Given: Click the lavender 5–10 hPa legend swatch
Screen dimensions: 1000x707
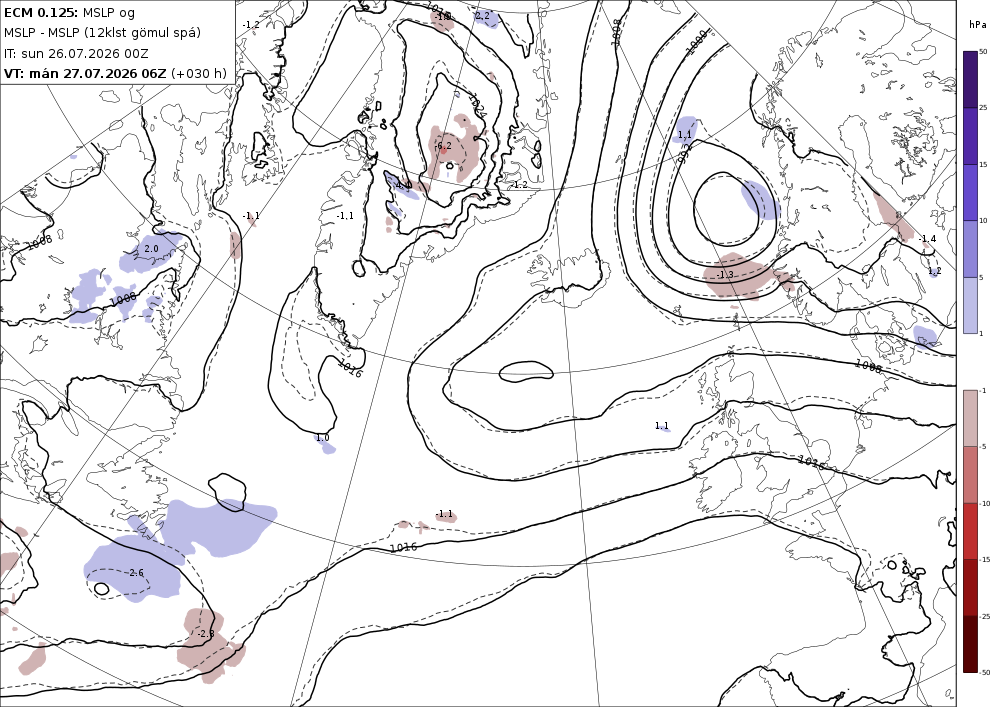Looking at the screenshot, I should pos(970,249).
